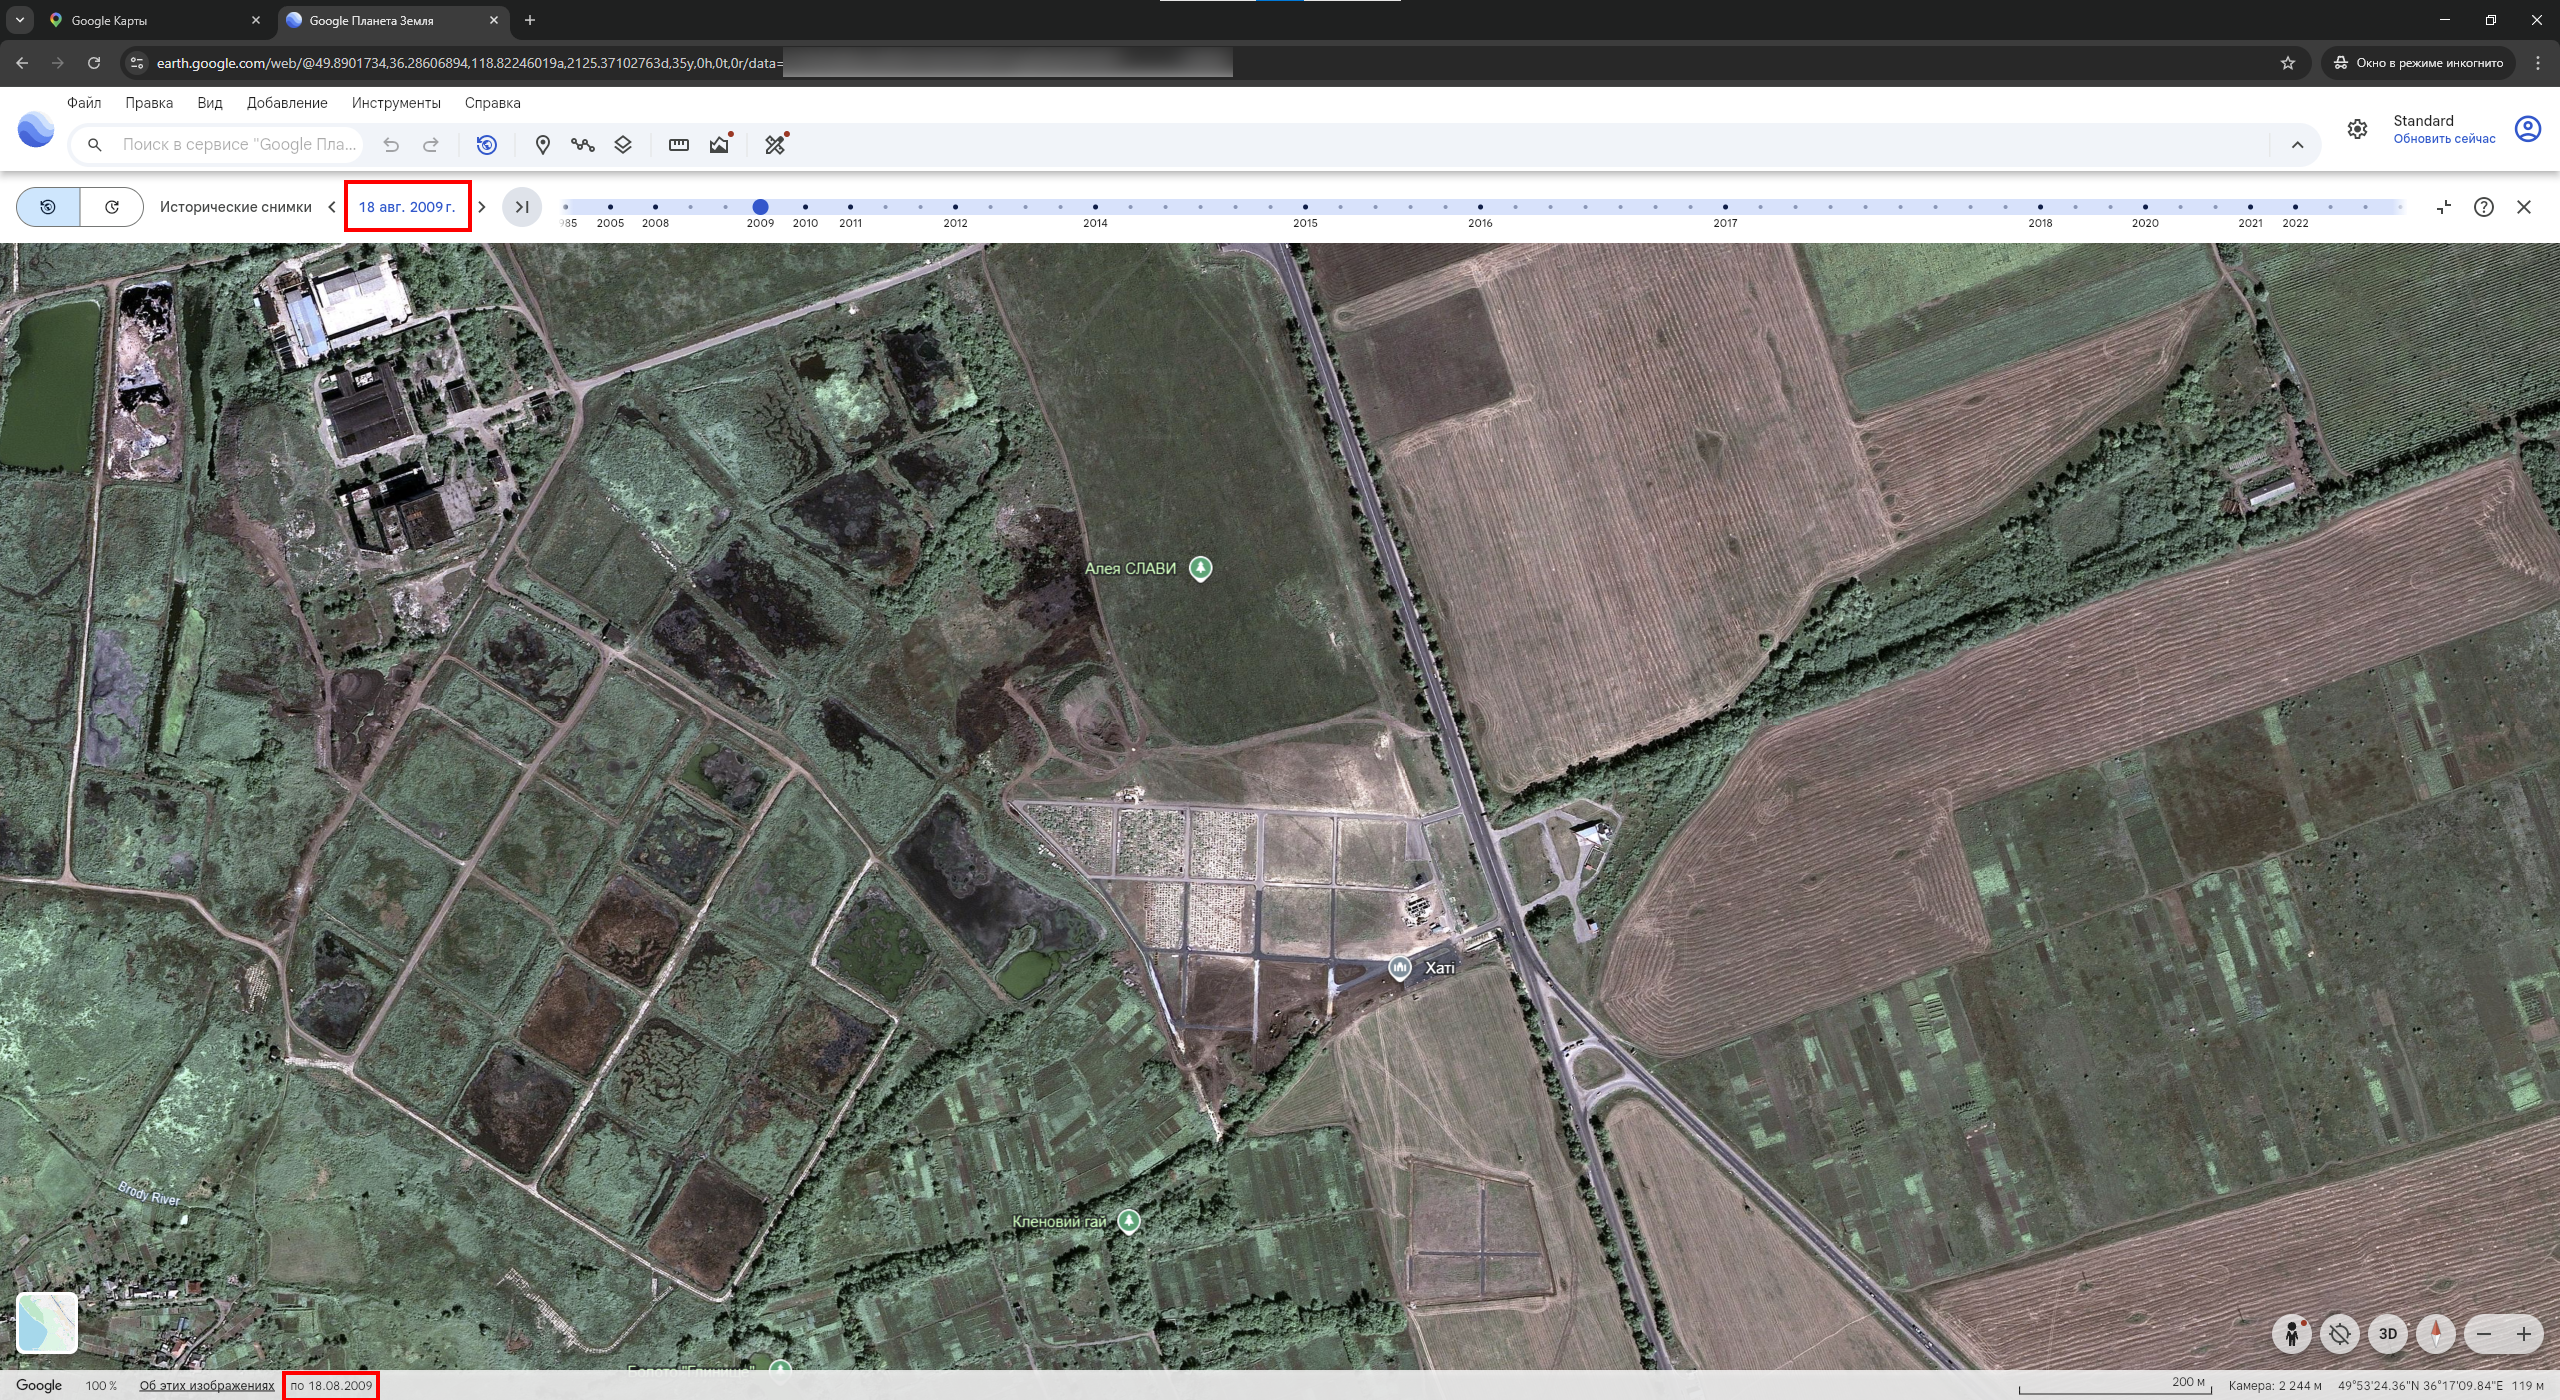Click the 2014 marker on timeline slider

point(1095,207)
